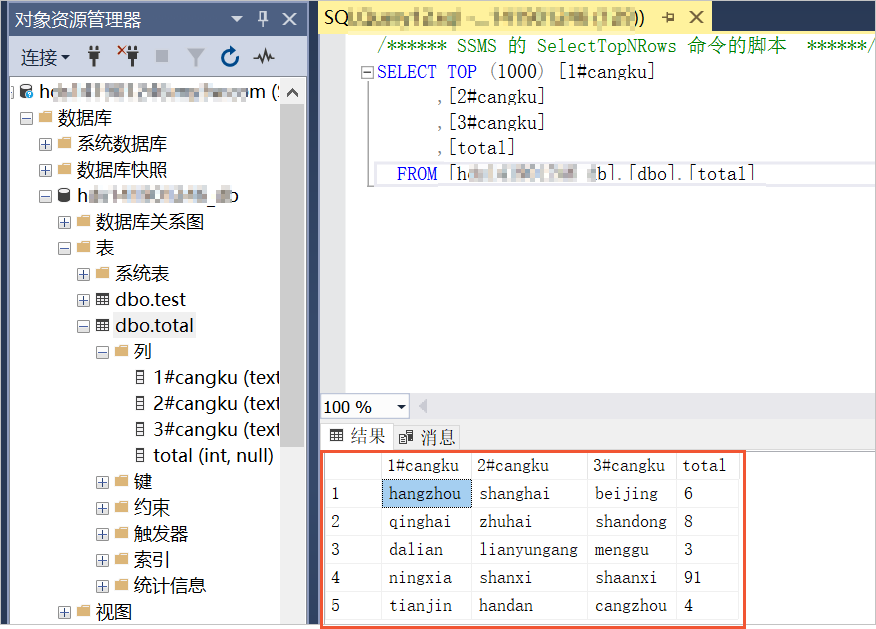This screenshot has height=629, width=876.
Task: Refresh the Object Explorer tree
Action: [230, 56]
